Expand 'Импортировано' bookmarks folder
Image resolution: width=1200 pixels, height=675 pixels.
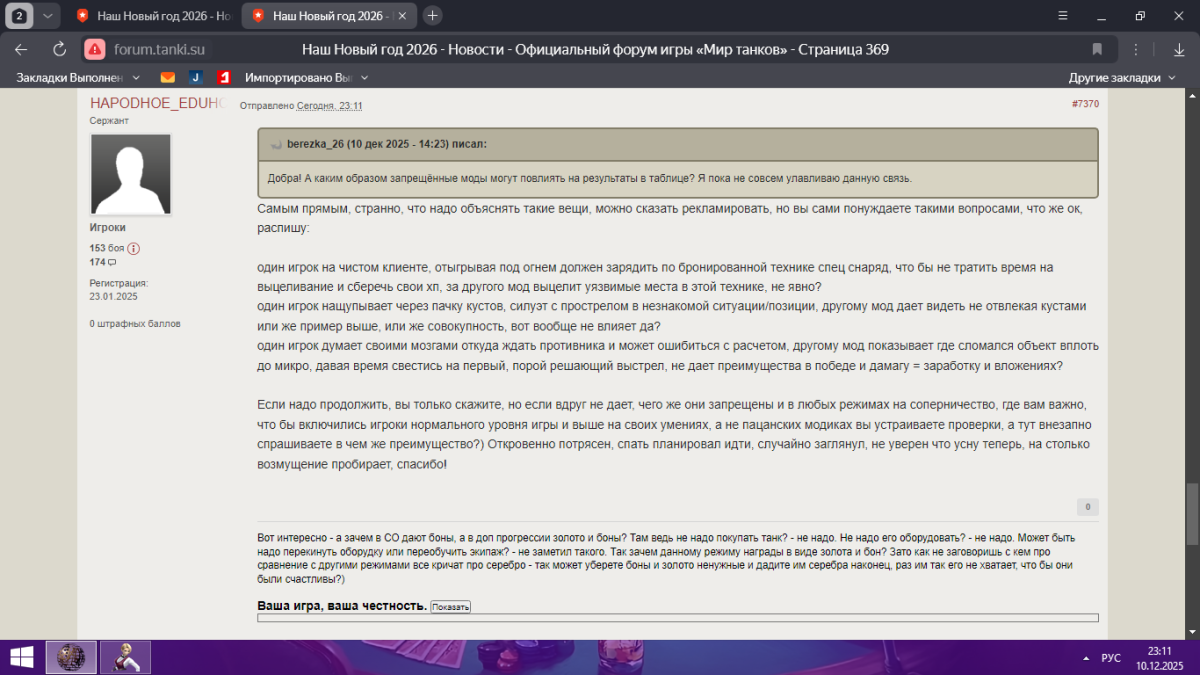(307, 77)
